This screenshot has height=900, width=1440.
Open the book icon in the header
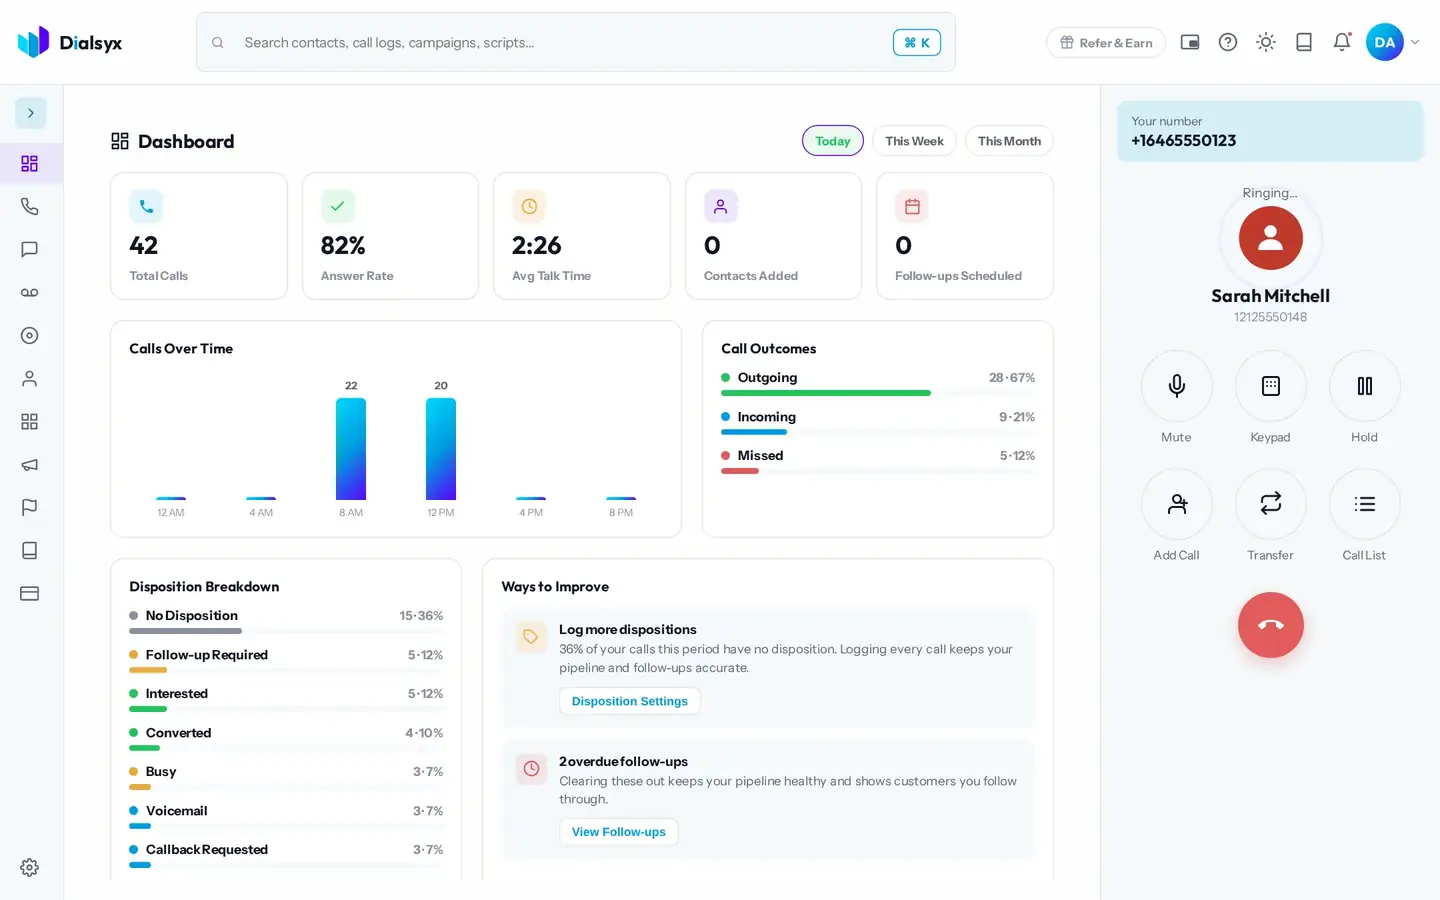(1304, 42)
